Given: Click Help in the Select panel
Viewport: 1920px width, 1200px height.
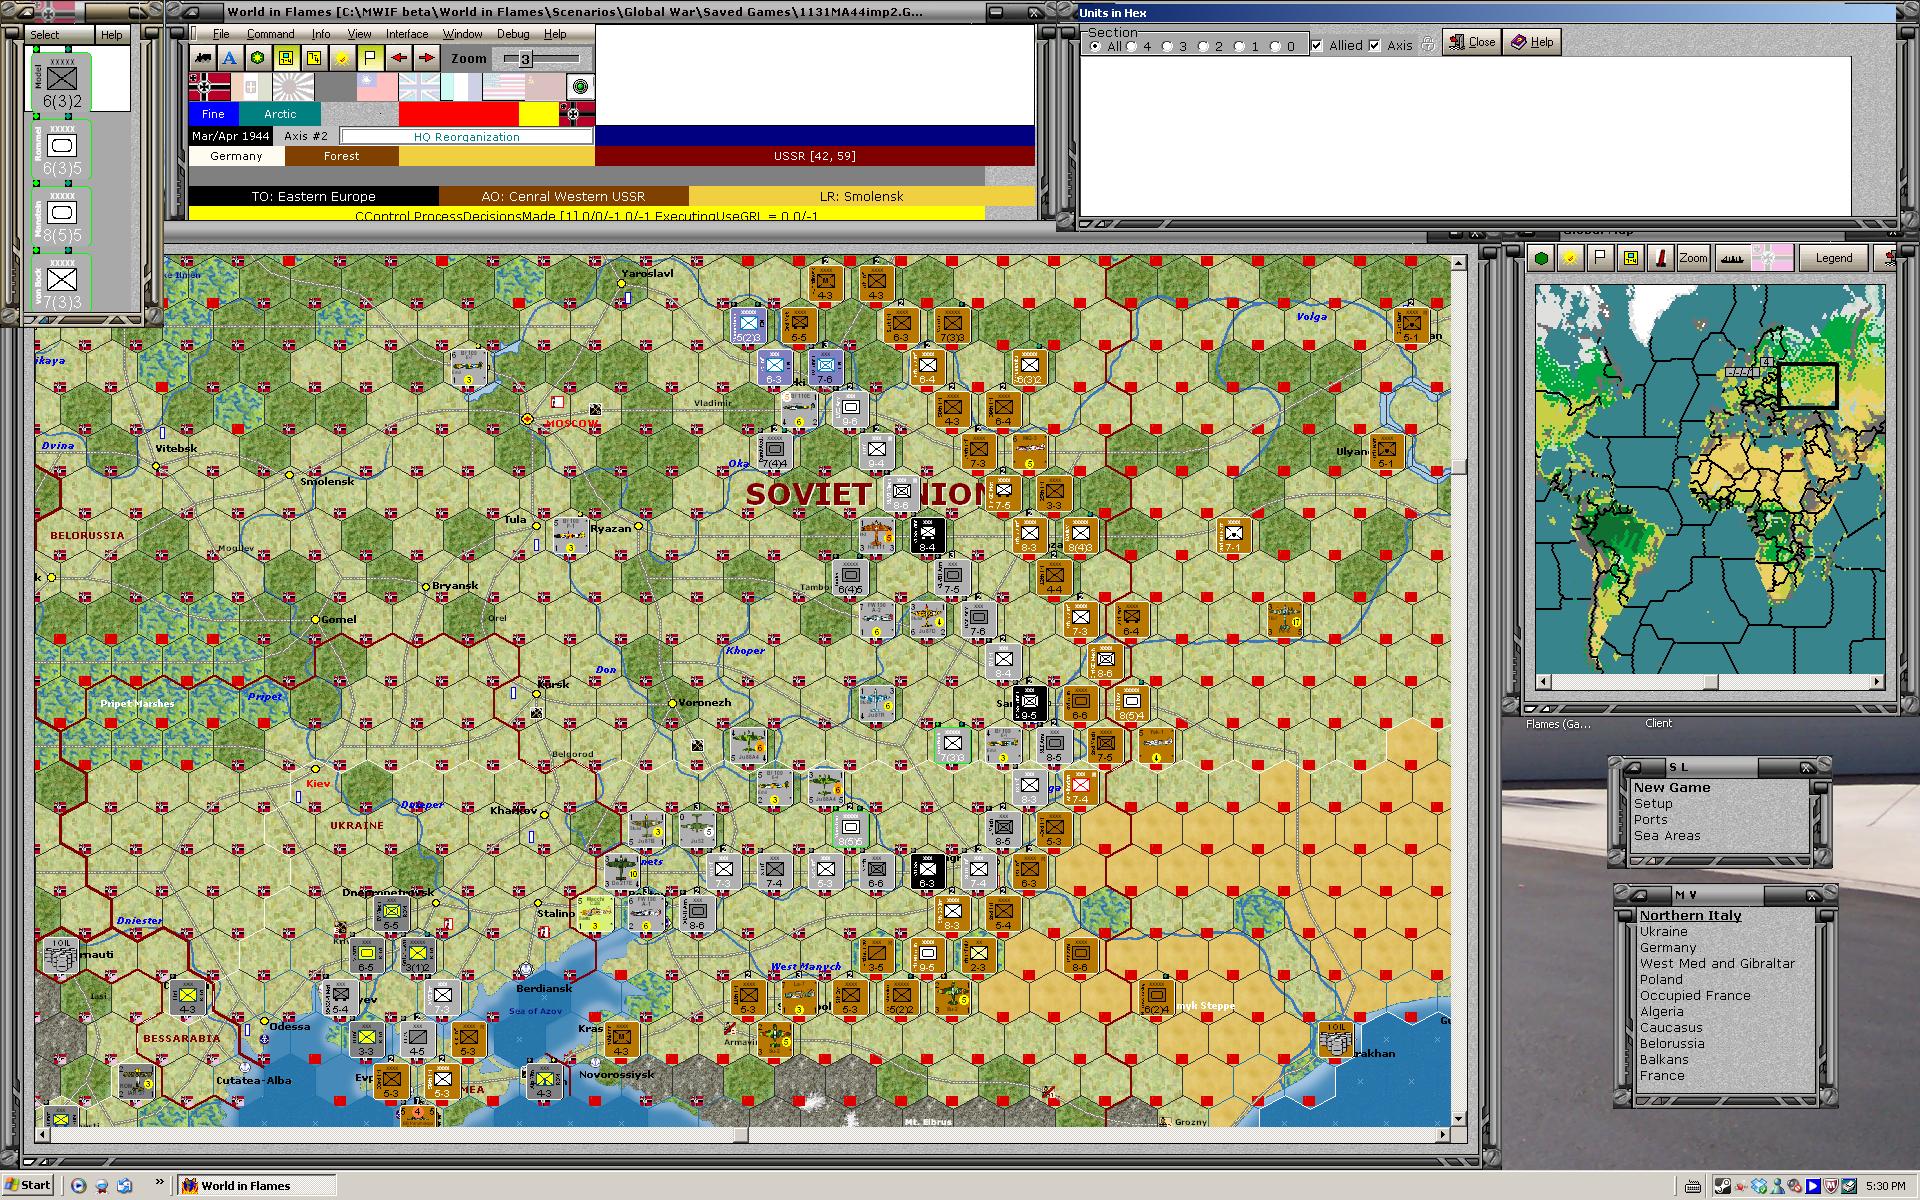Looking at the screenshot, I should pyautogui.click(x=111, y=35).
